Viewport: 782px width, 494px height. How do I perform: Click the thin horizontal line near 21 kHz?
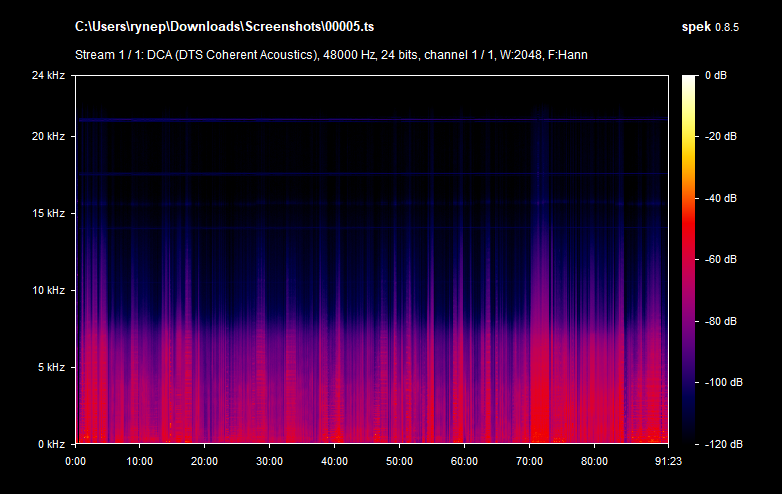point(370,120)
